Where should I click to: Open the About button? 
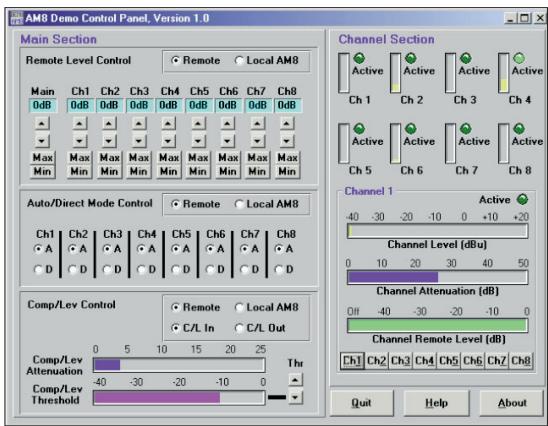(512, 403)
